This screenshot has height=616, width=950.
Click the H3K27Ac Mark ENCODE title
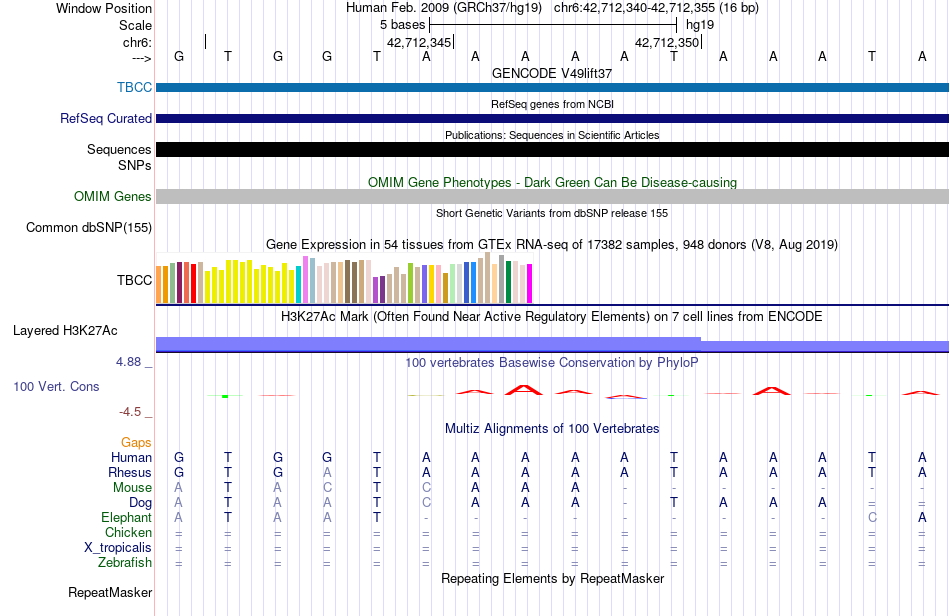pos(552,316)
